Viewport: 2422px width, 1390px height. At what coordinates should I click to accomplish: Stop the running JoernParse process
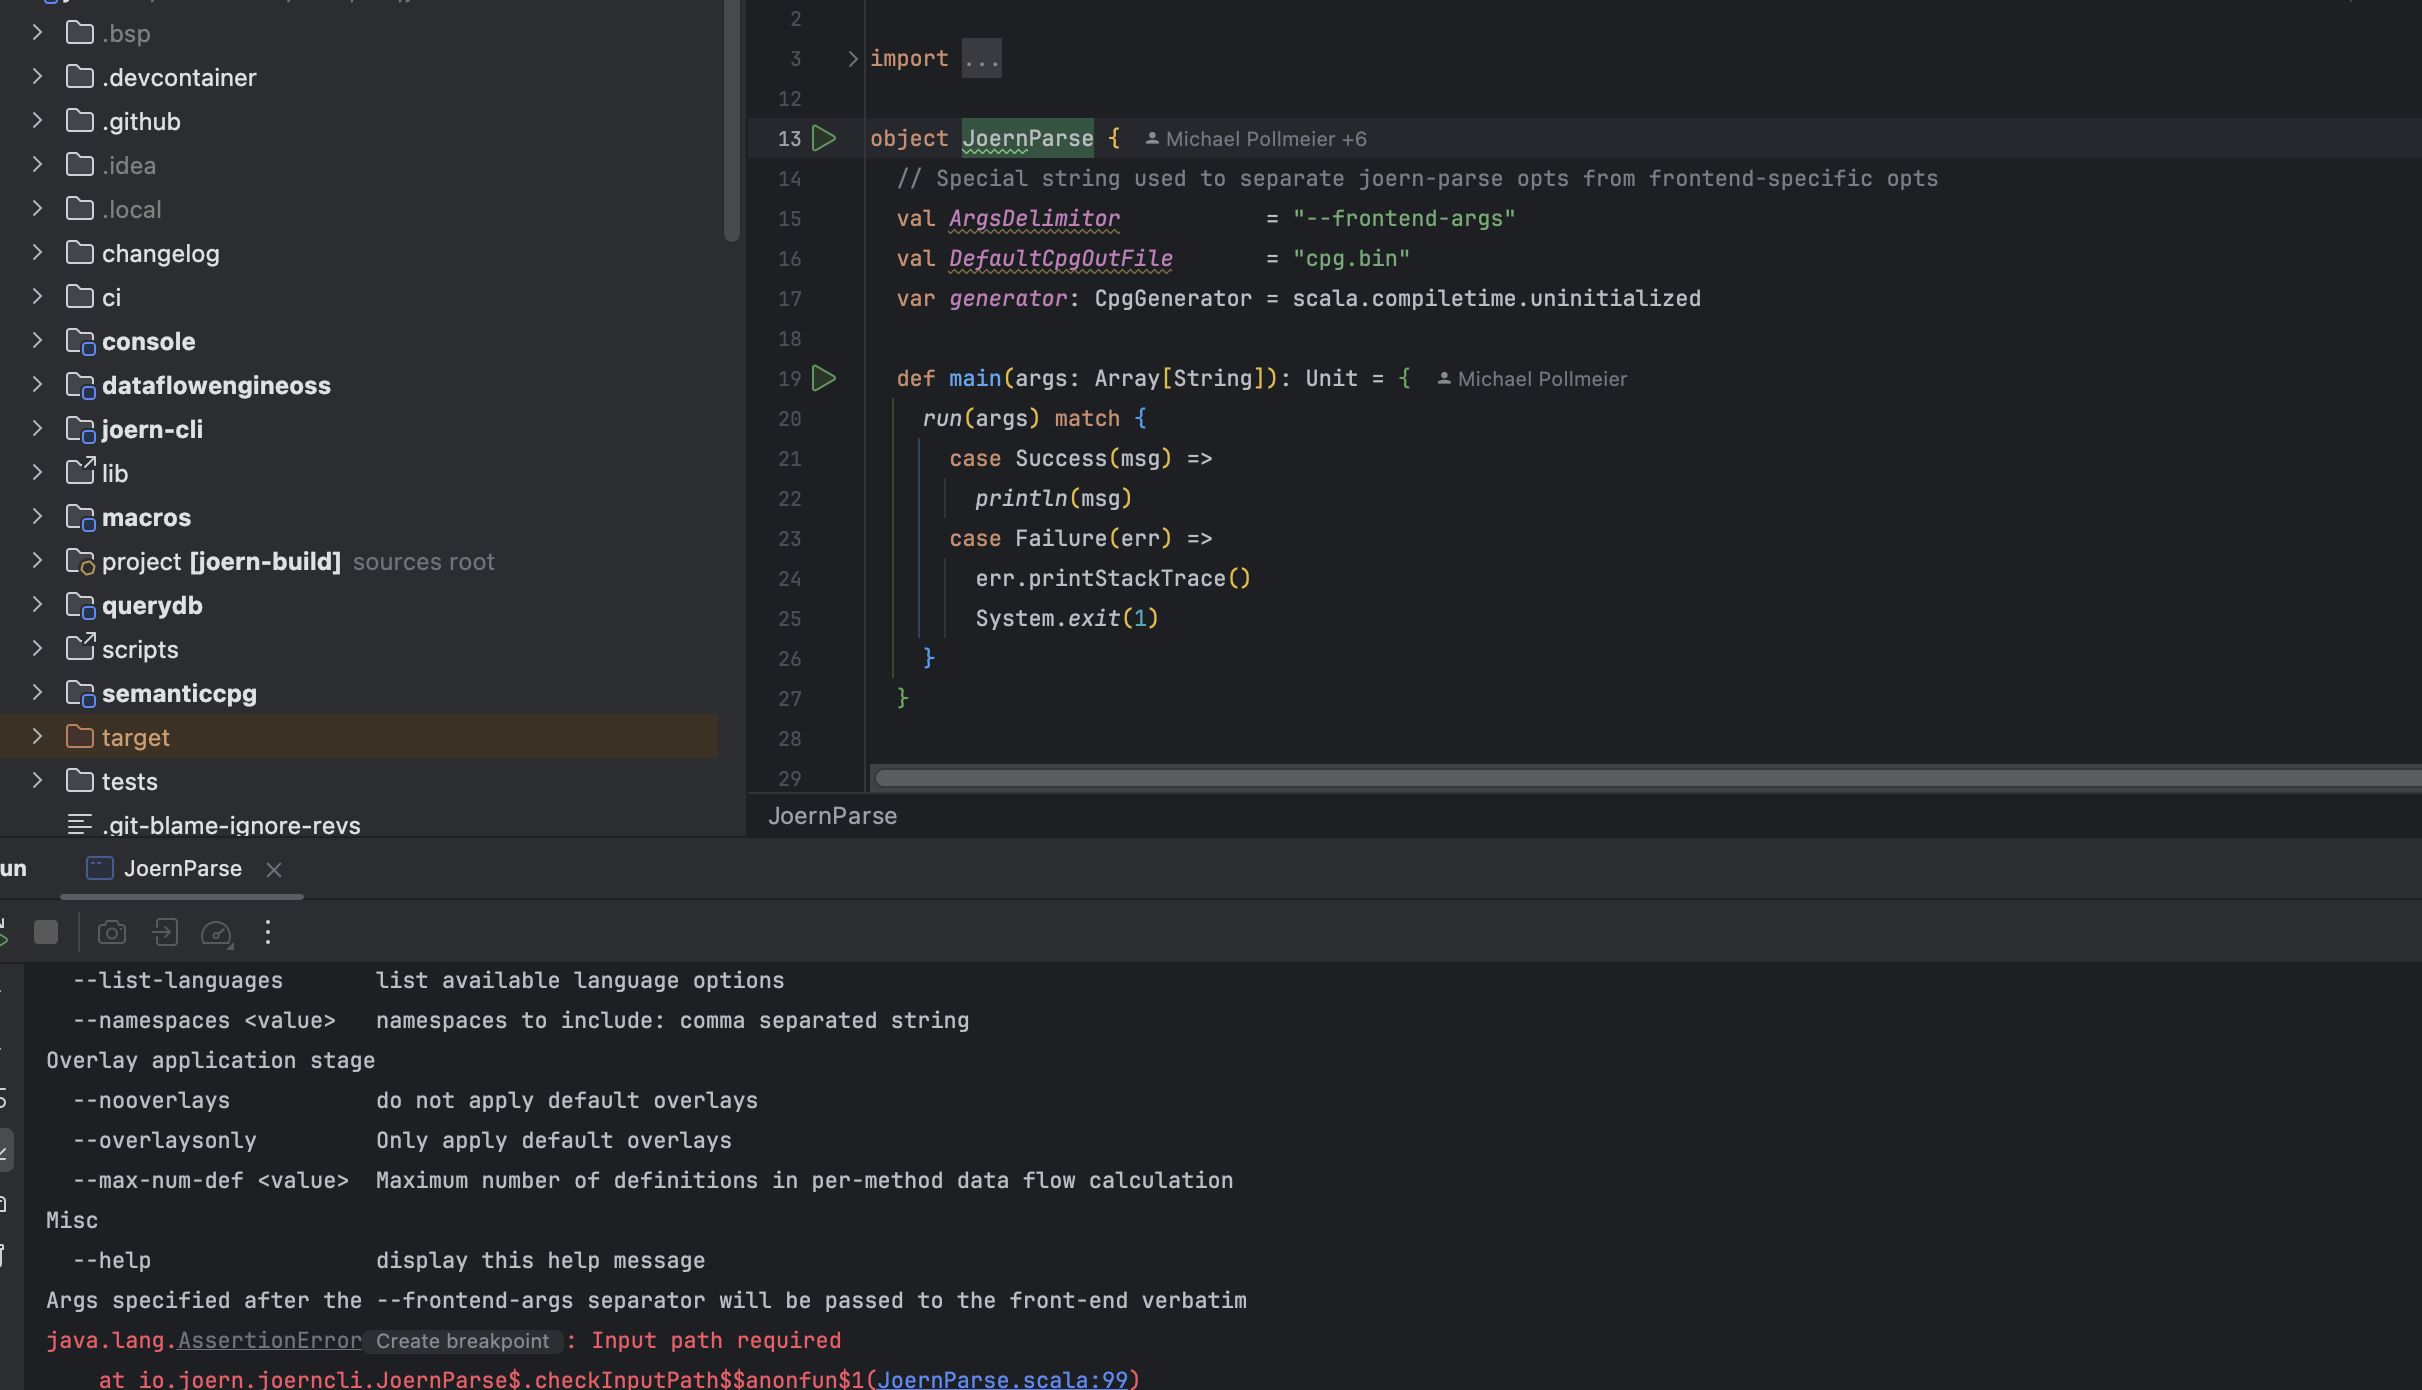46,932
